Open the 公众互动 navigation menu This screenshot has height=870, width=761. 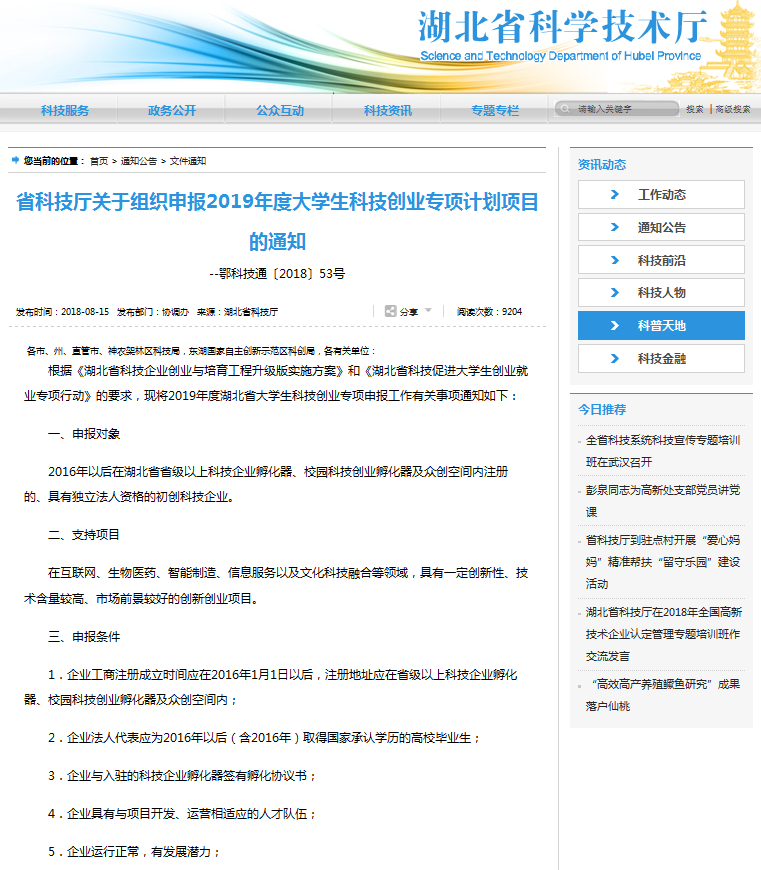(x=280, y=110)
